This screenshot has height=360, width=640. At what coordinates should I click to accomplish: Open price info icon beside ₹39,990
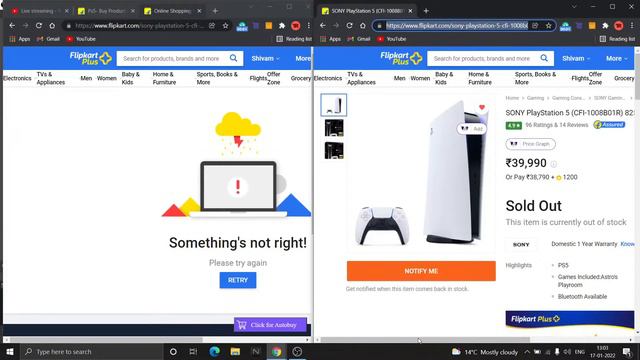point(553,164)
